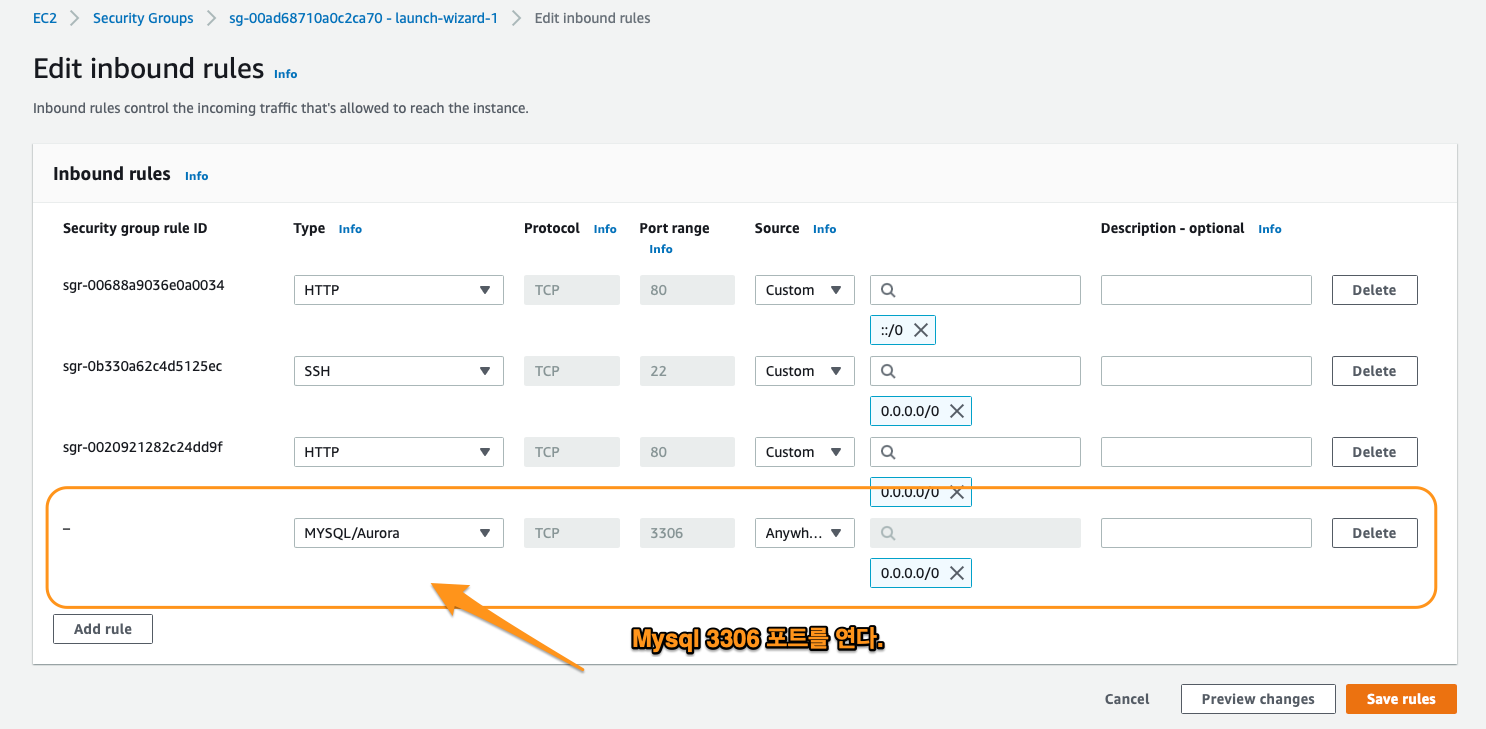Click the description field of the MySQL rule
This screenshot has height=729, width=1486.
tap(1205, 532)
